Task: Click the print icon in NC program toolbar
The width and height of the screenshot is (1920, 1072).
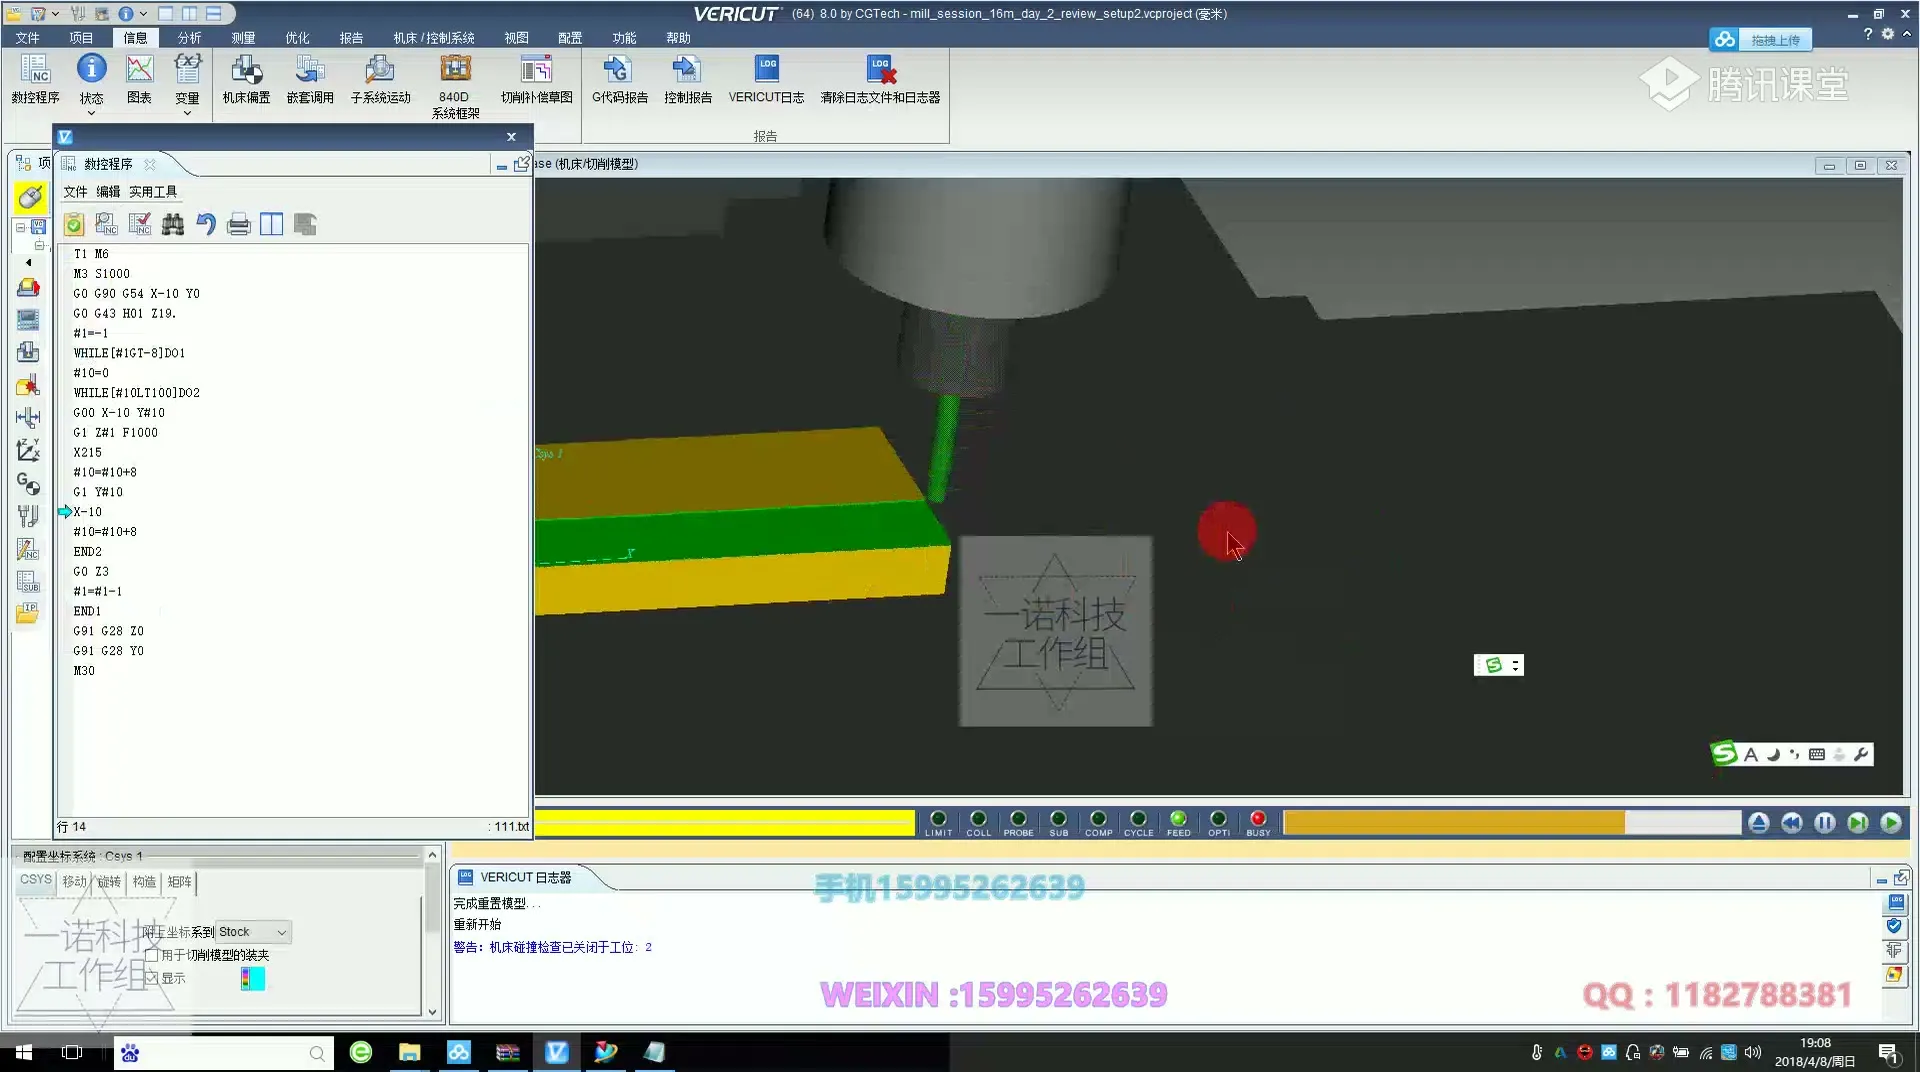Action: point(238,224)
